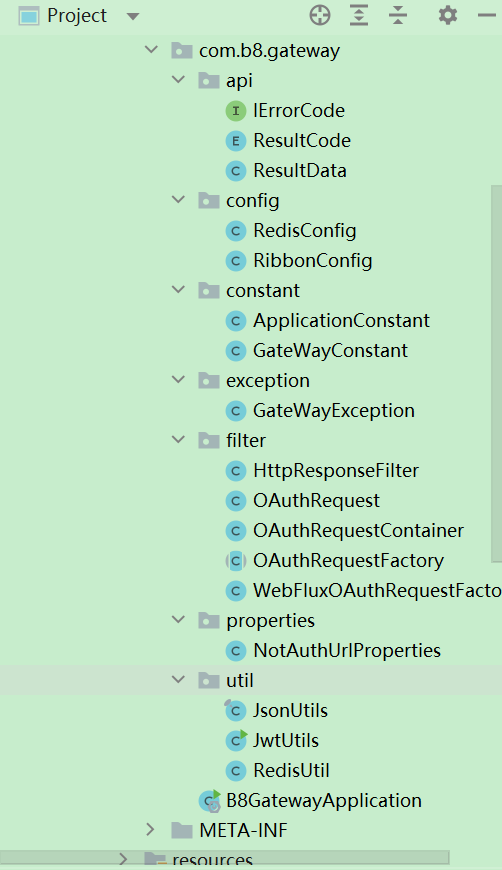Screen dimensions: 502x870
Task: Open NotAuthUrlProperties in the tree
Action: pos(347,650)
